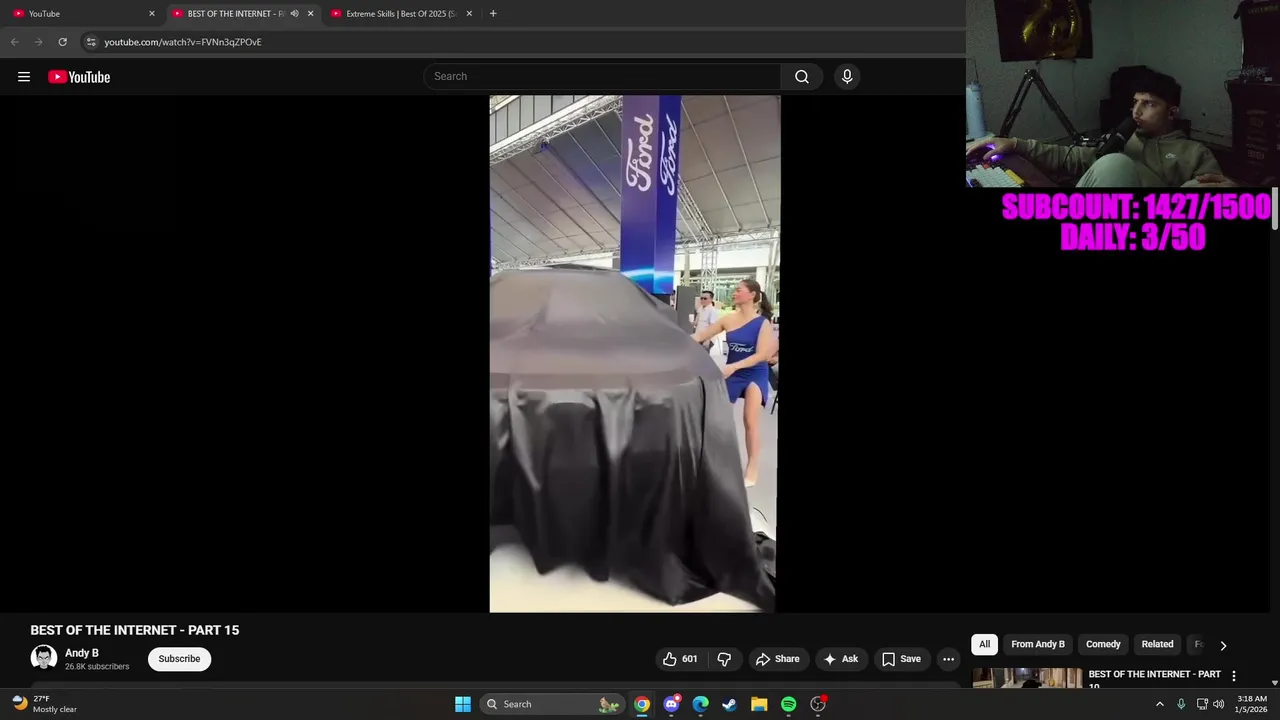This screenshot has height=720, width=1280.
Task: Click in YouTube search field
Action: [x=603, y=77]
